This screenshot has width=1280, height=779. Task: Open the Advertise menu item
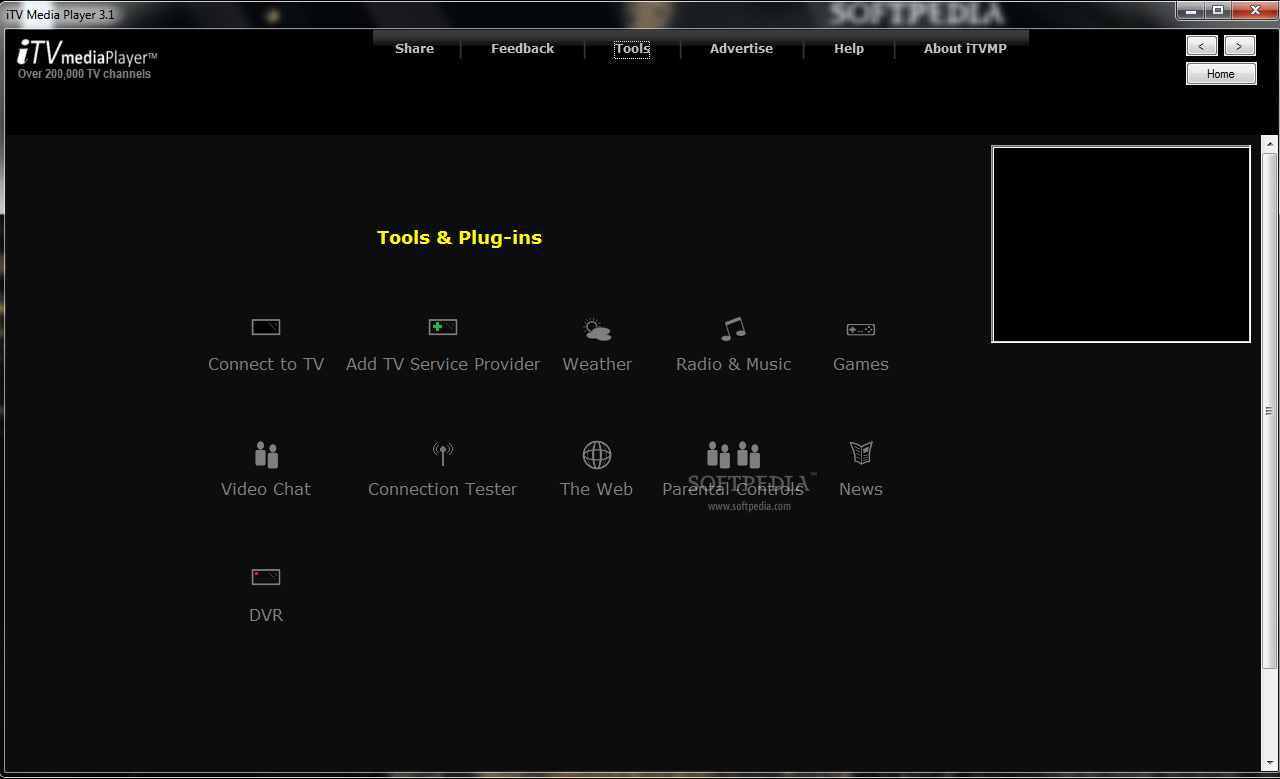[x=741, y=48]
